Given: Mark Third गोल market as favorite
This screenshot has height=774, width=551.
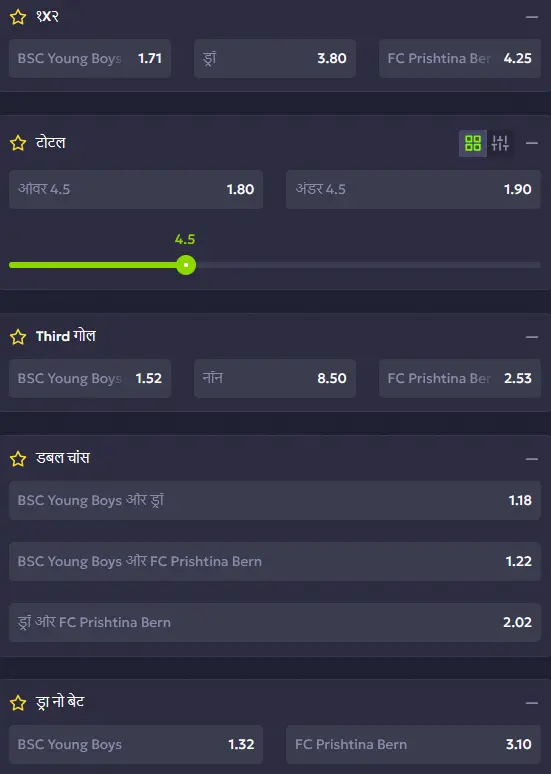Looking at the screenshot, I should (x=18, y=337).
